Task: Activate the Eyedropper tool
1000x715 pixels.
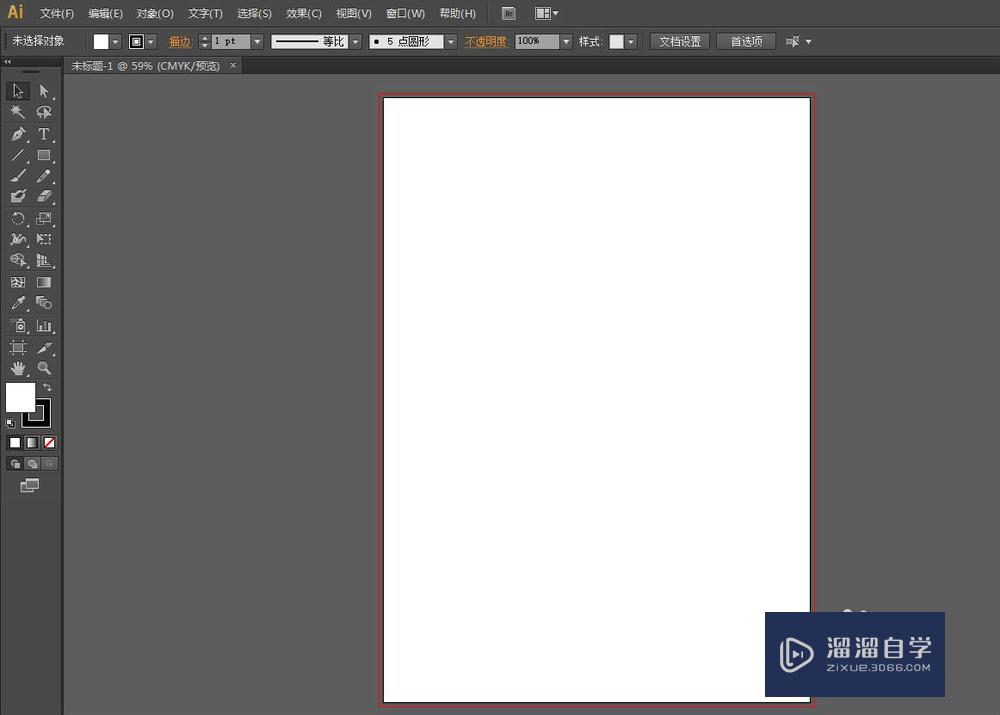Action: 18,303
